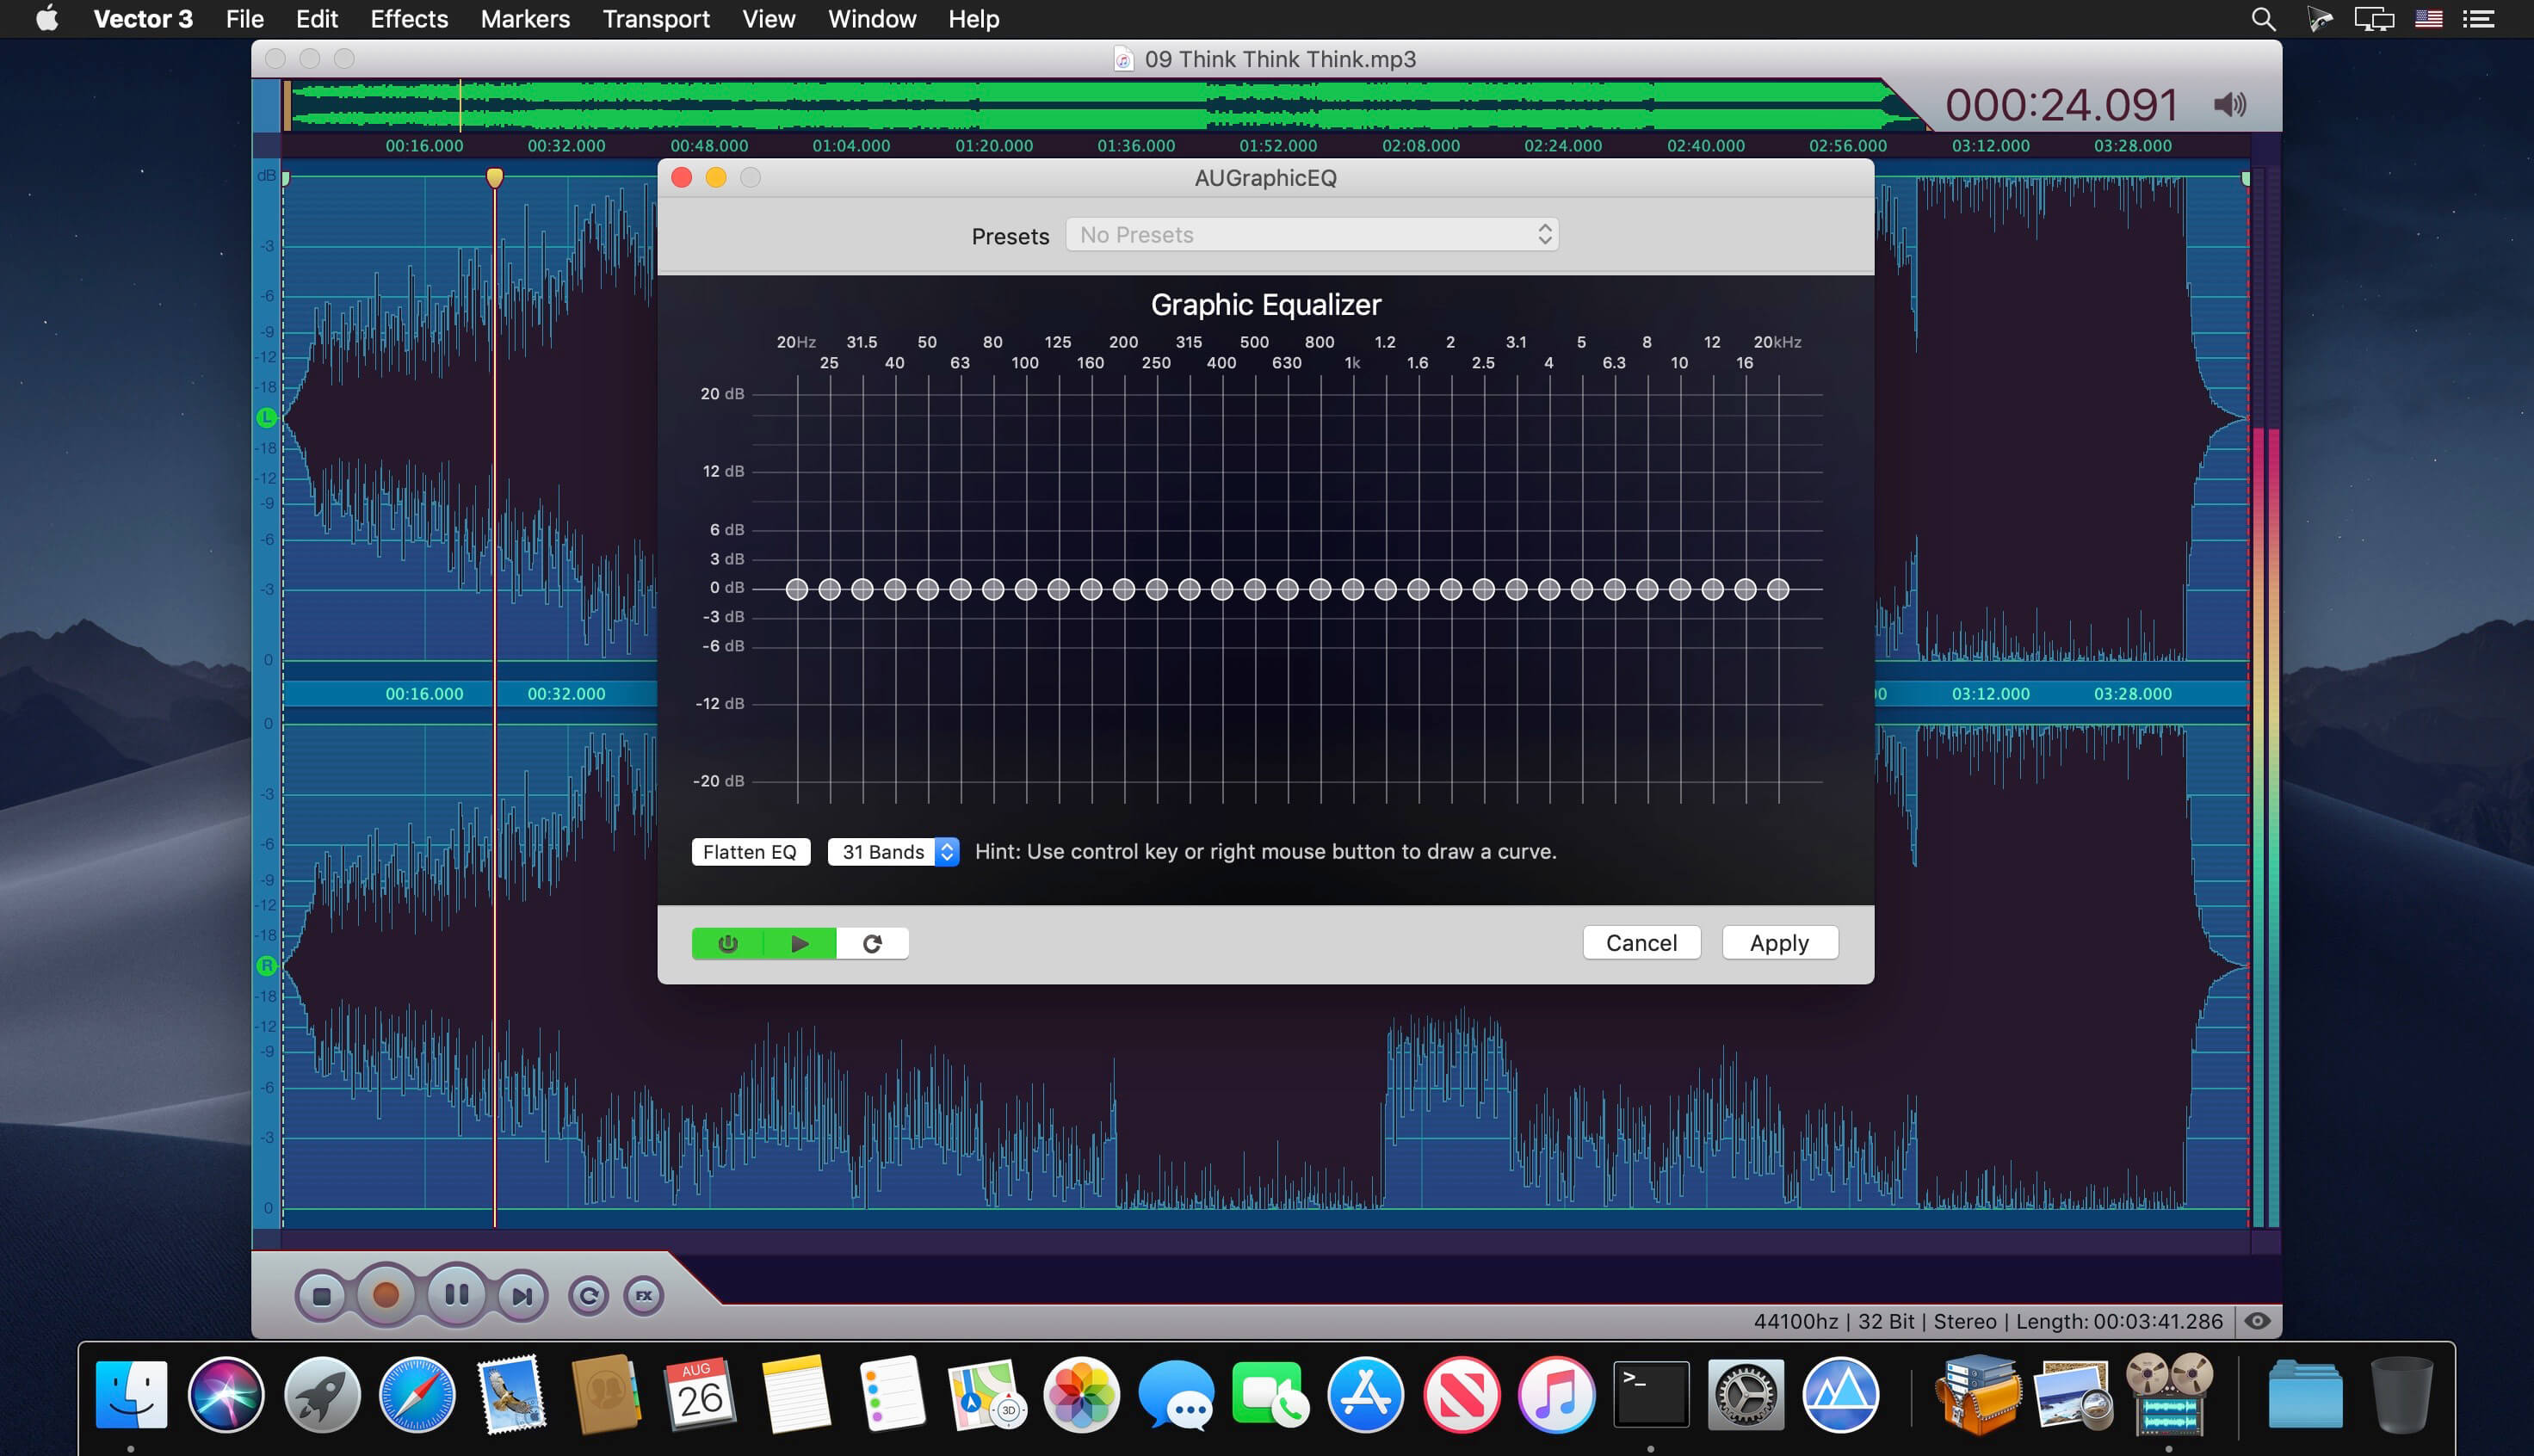
Task: Toggle the eye icon in the status bar
Action: pos(2258,1321)
